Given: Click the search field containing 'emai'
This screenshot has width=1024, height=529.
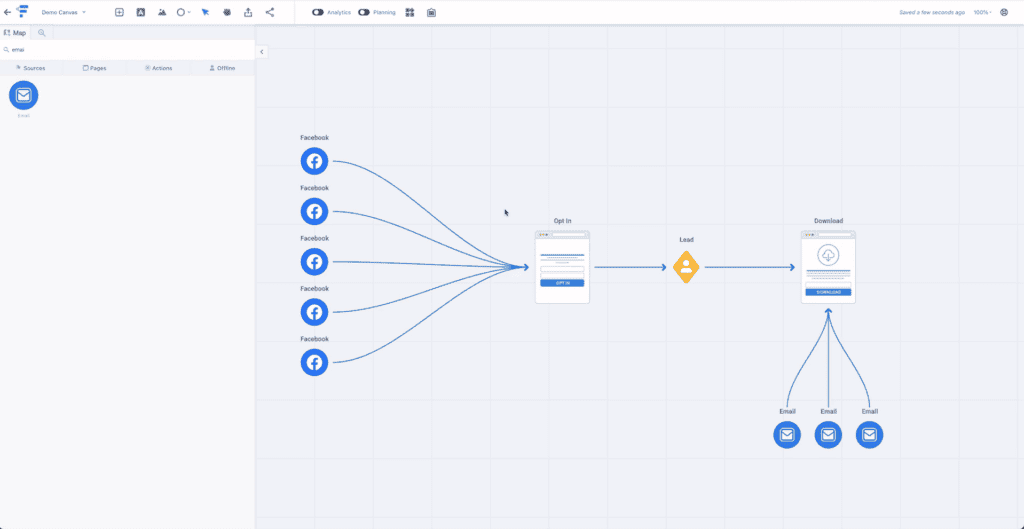Looking at the screenshot, I should pyautogui.click(x=127, y=50).
